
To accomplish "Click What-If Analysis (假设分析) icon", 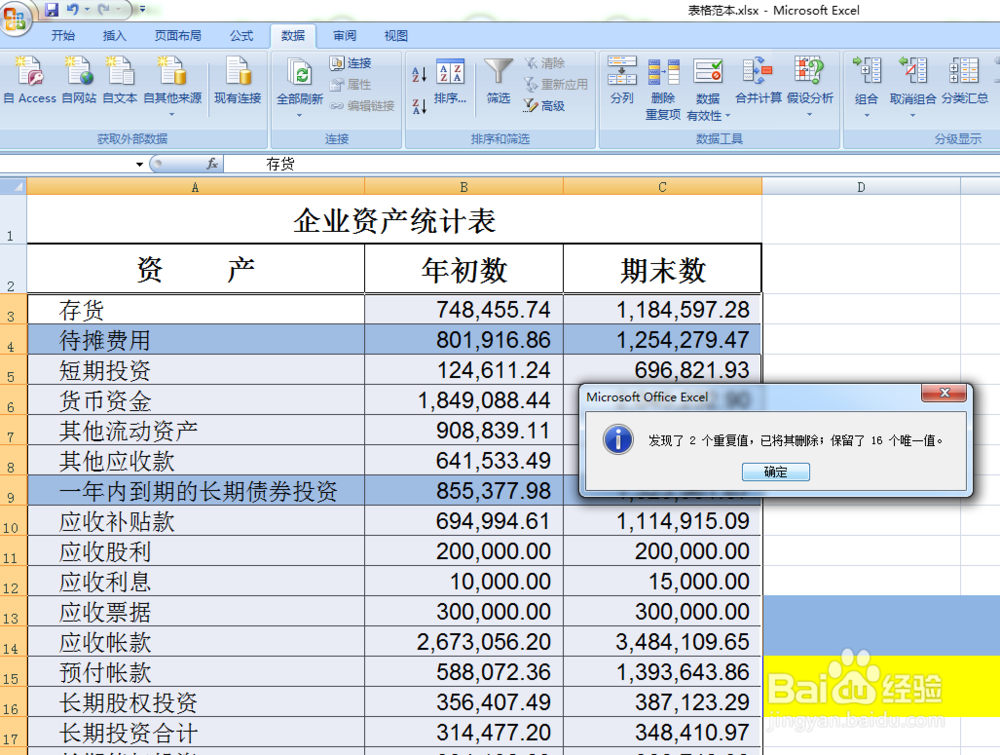I will [809, 70].
